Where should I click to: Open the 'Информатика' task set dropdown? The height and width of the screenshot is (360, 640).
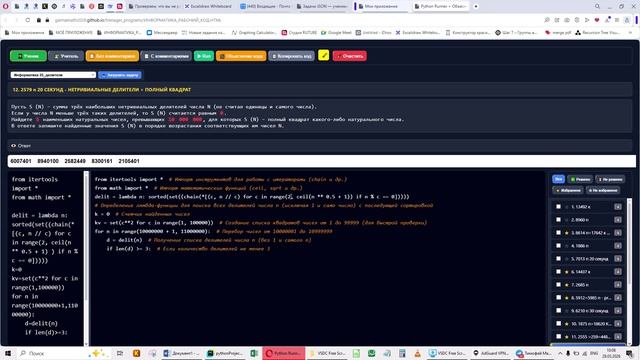[53, 75]
